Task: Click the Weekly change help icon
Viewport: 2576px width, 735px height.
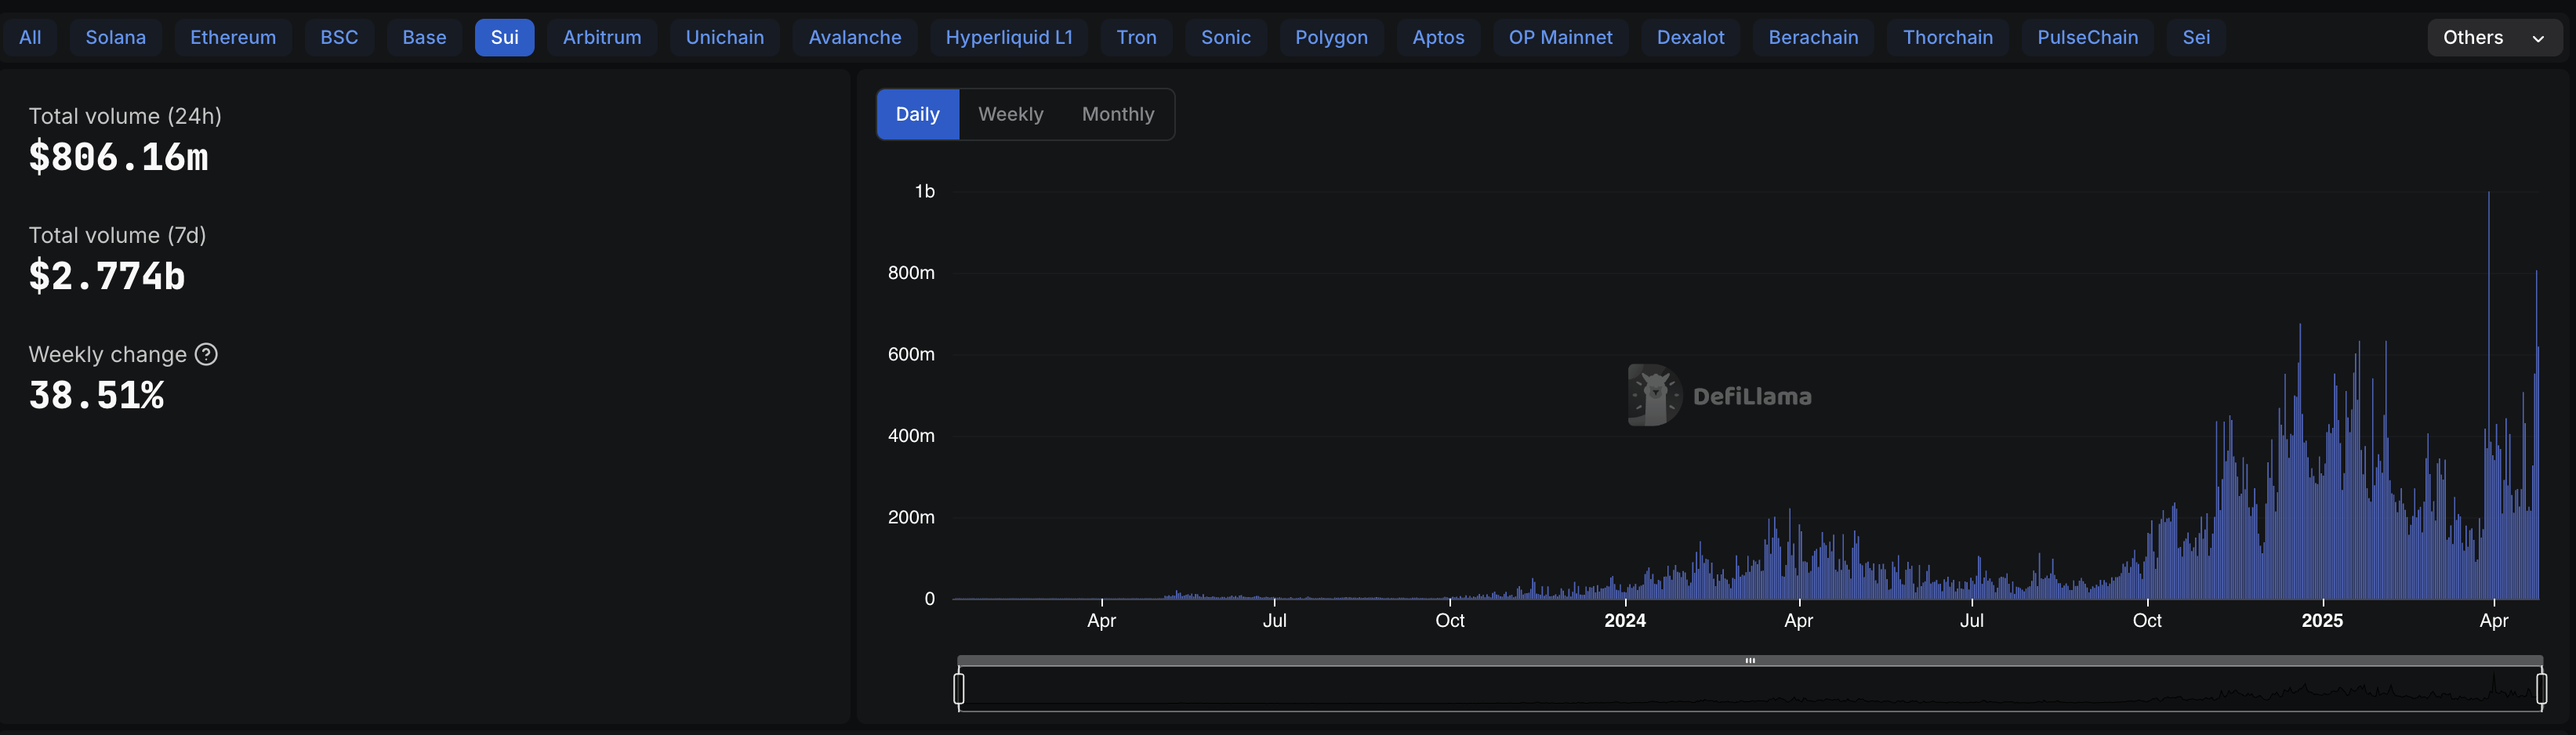Action: [206, 355]
